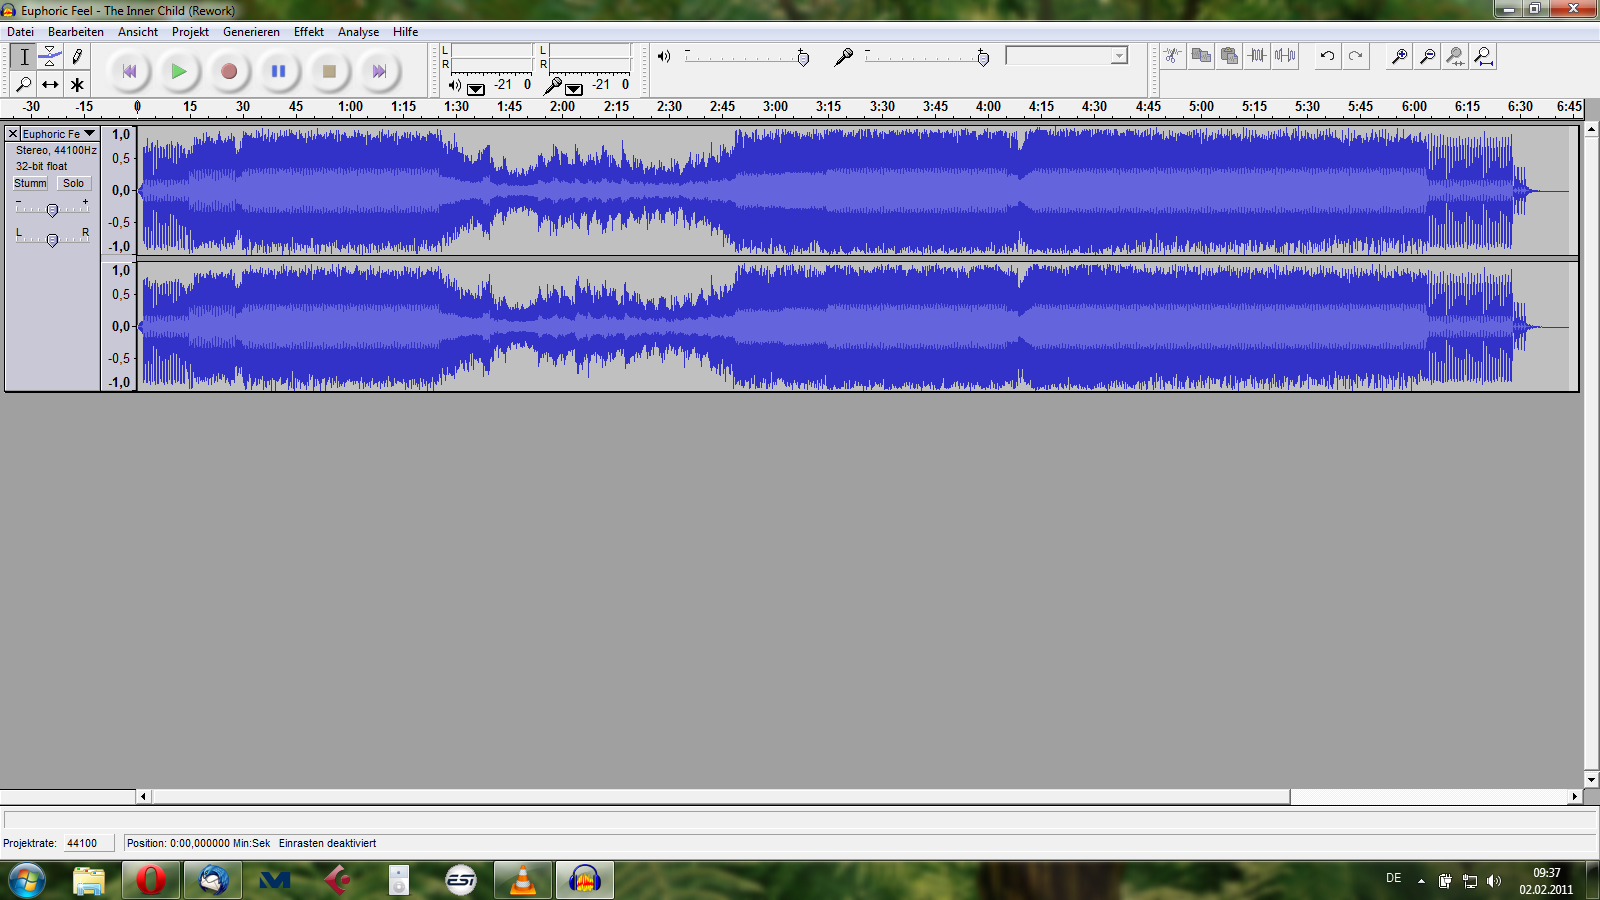Click the horizontal scrollbar right arrow

(1575, 797)
